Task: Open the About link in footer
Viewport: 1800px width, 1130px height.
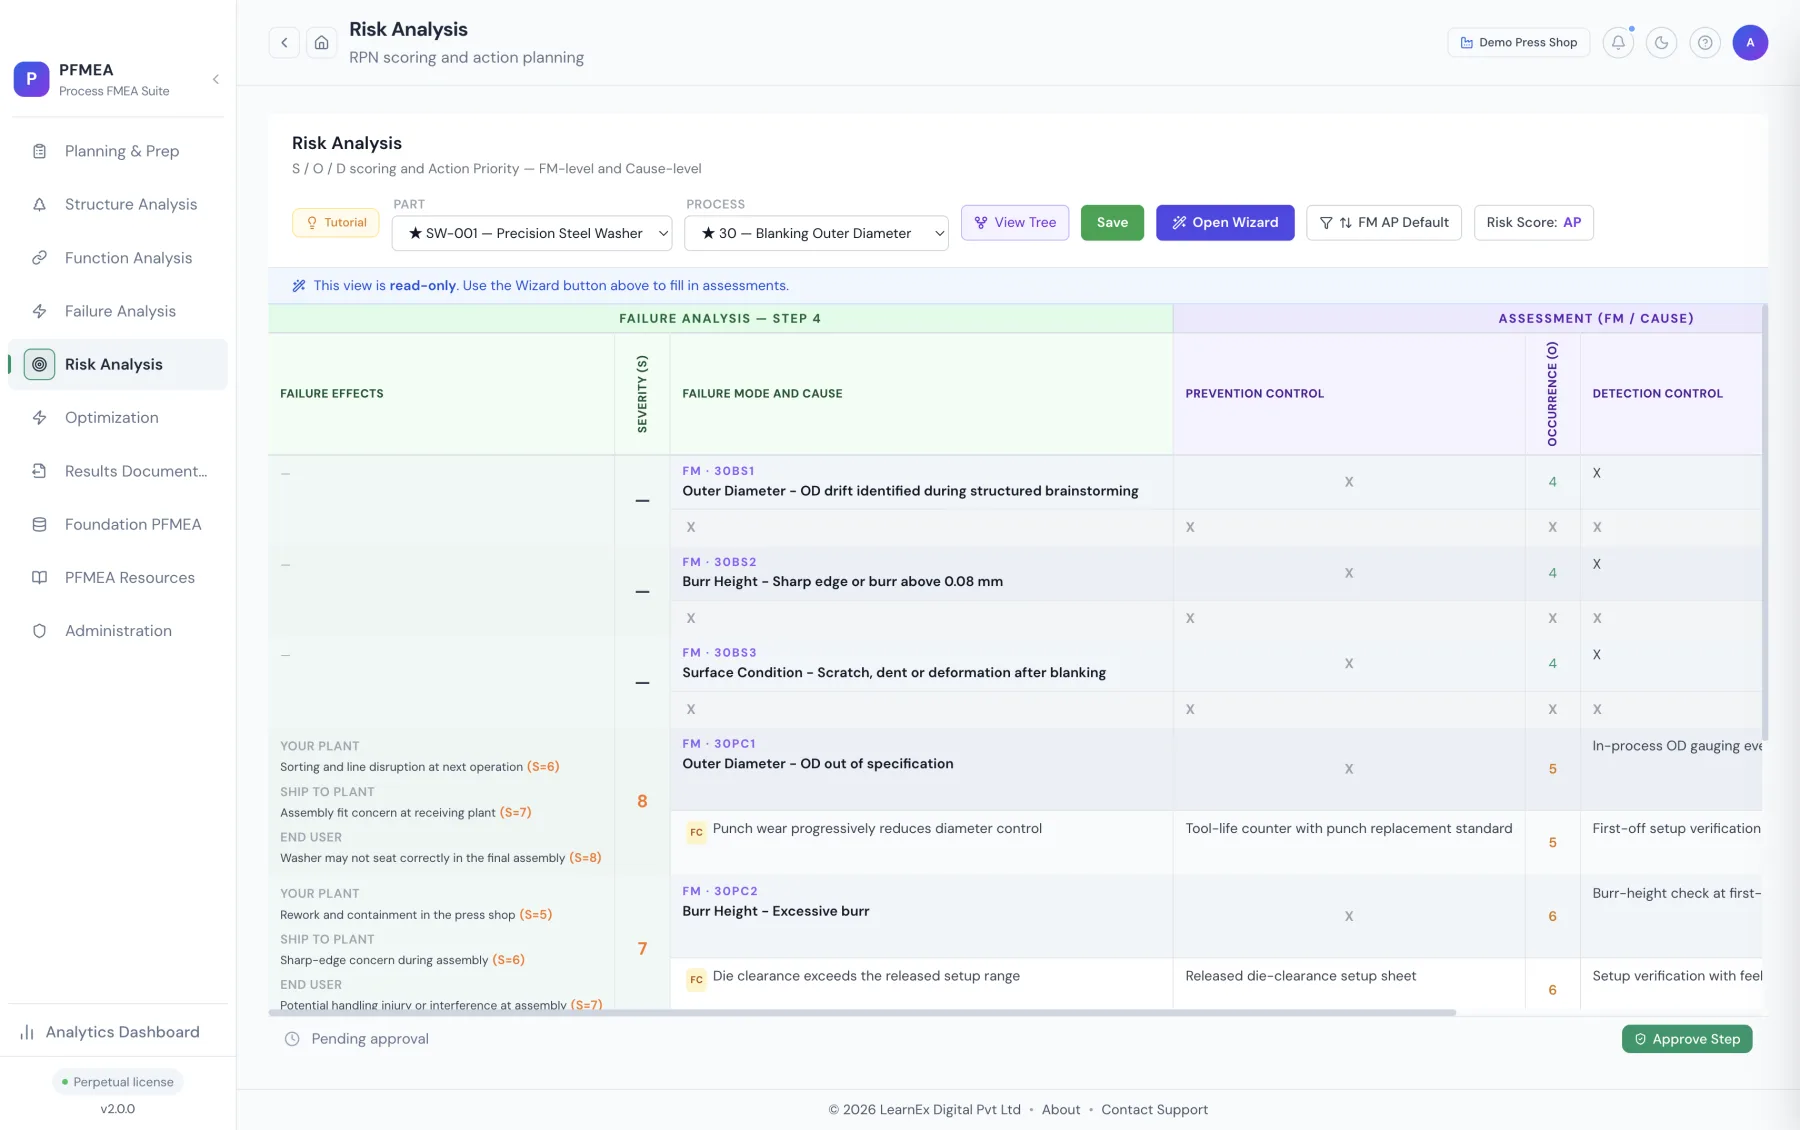Action: coord(1061,1109)
